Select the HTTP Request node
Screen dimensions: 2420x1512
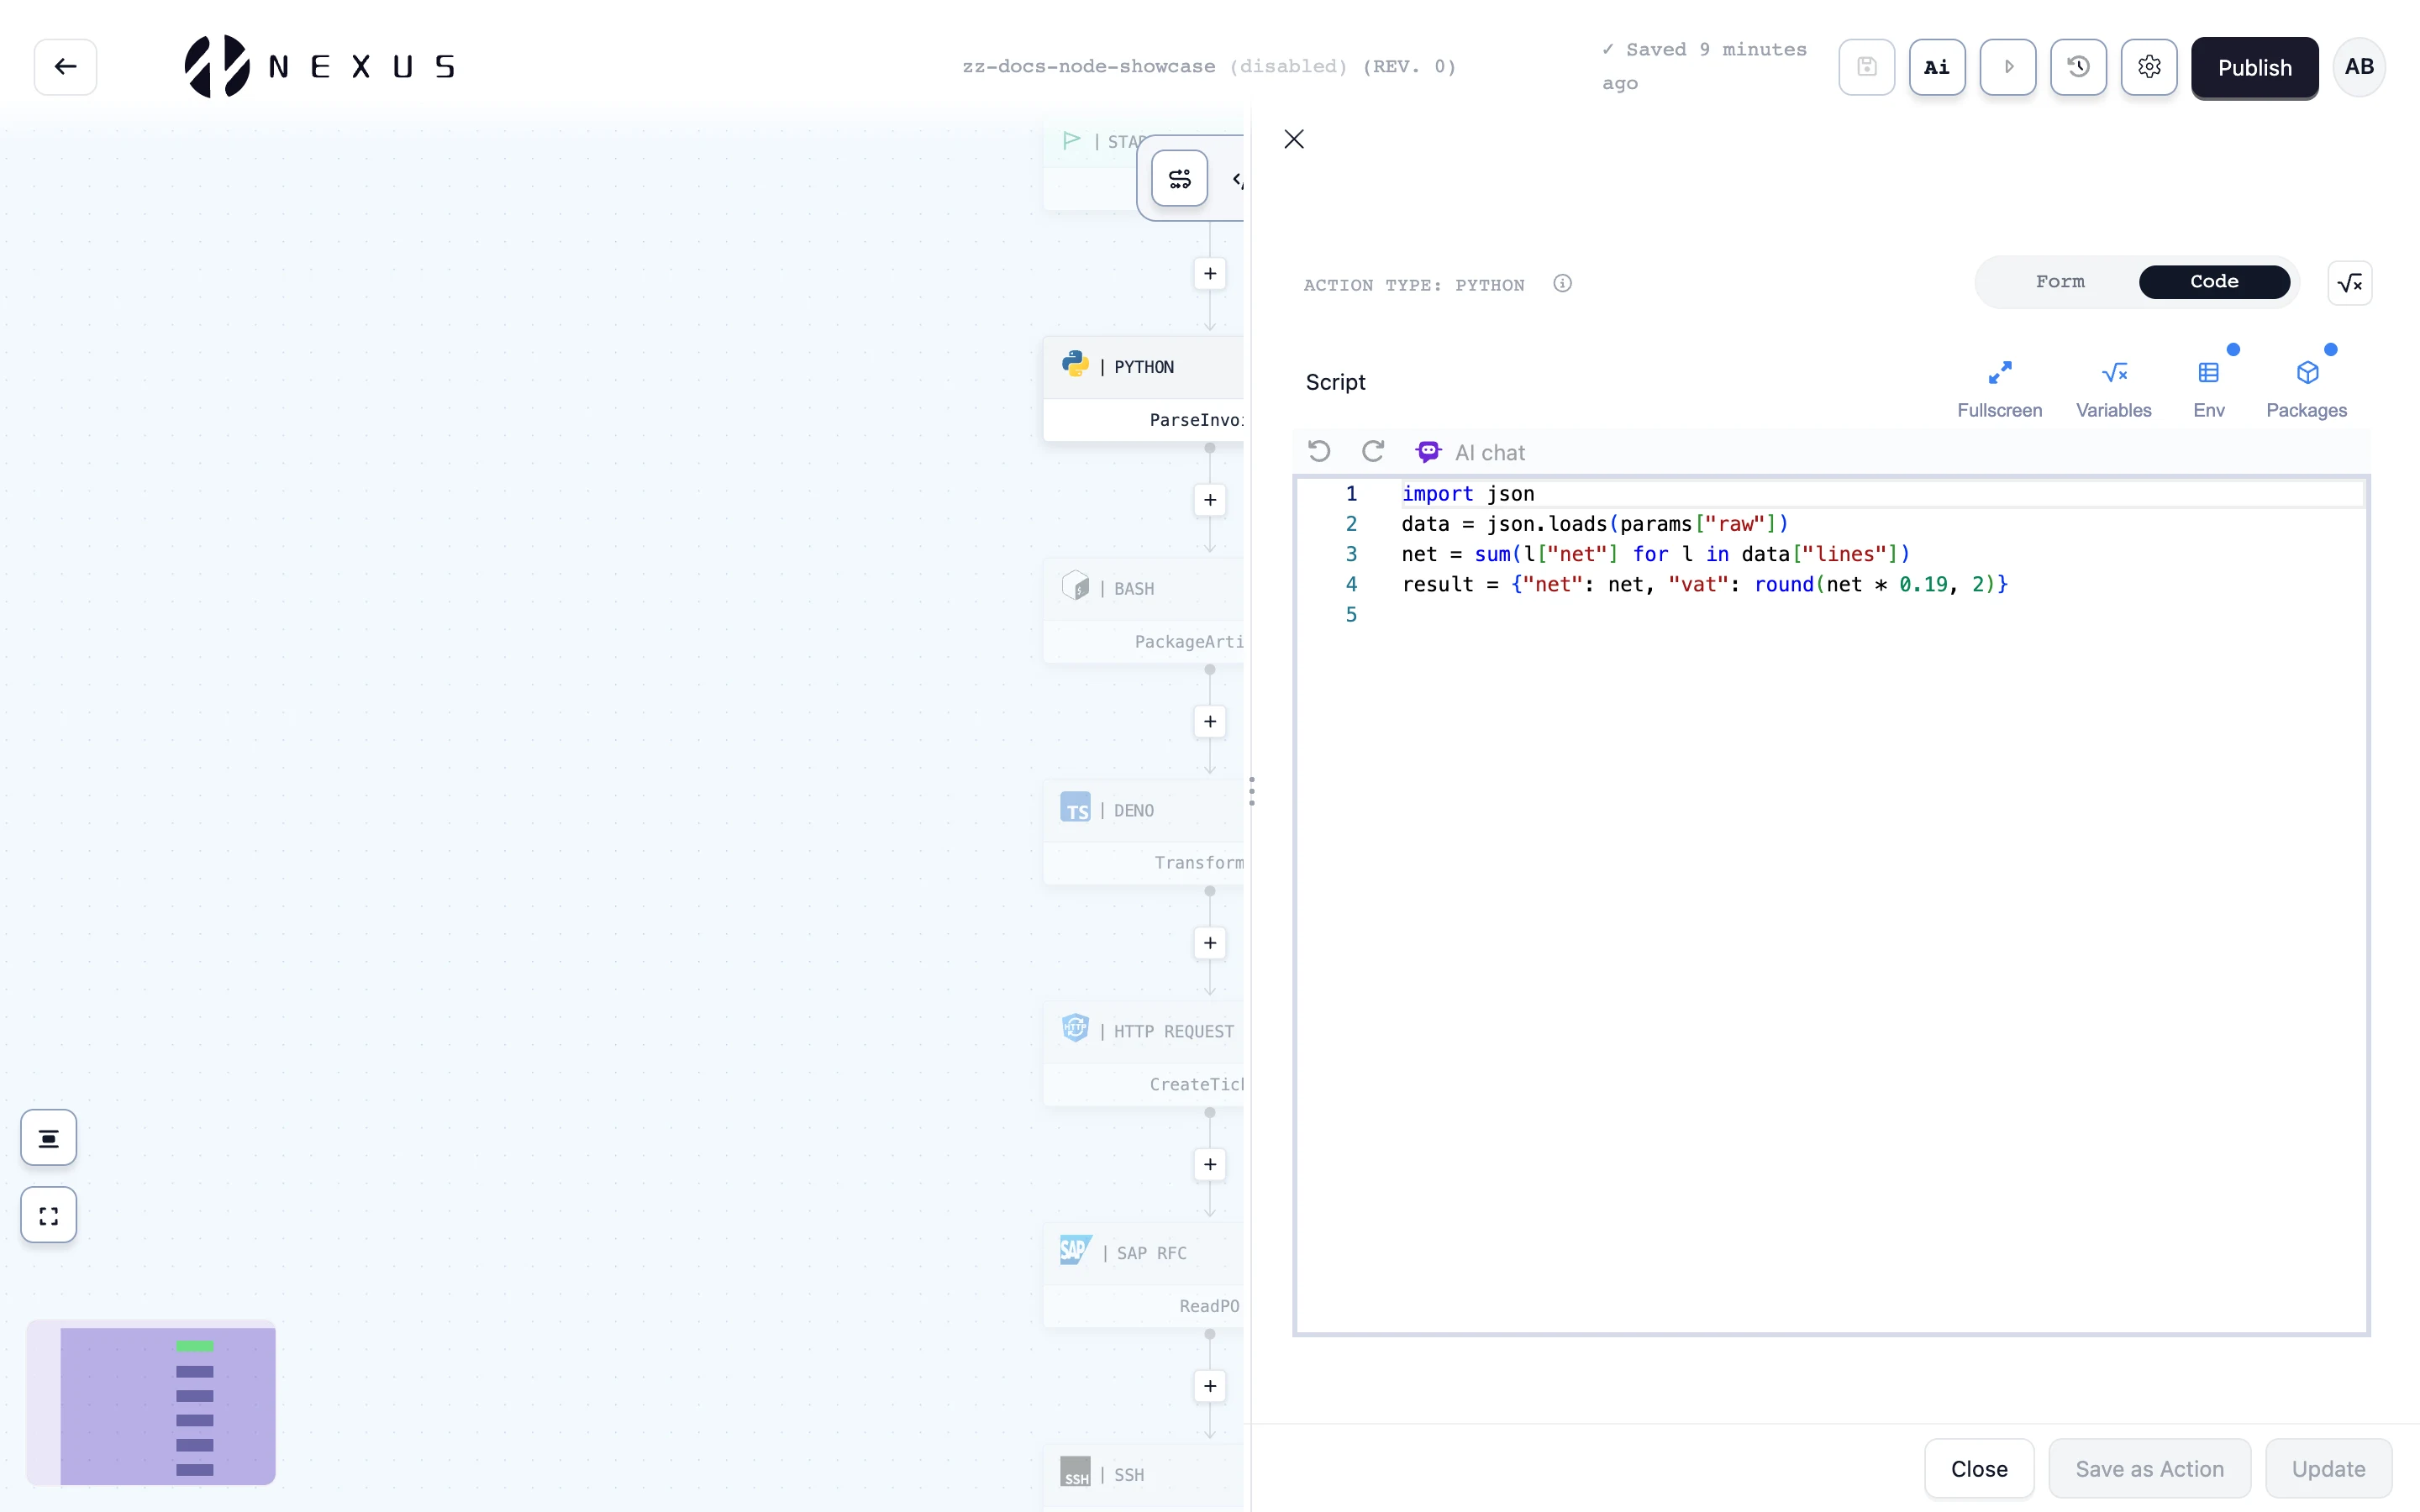[1143, 1054]
